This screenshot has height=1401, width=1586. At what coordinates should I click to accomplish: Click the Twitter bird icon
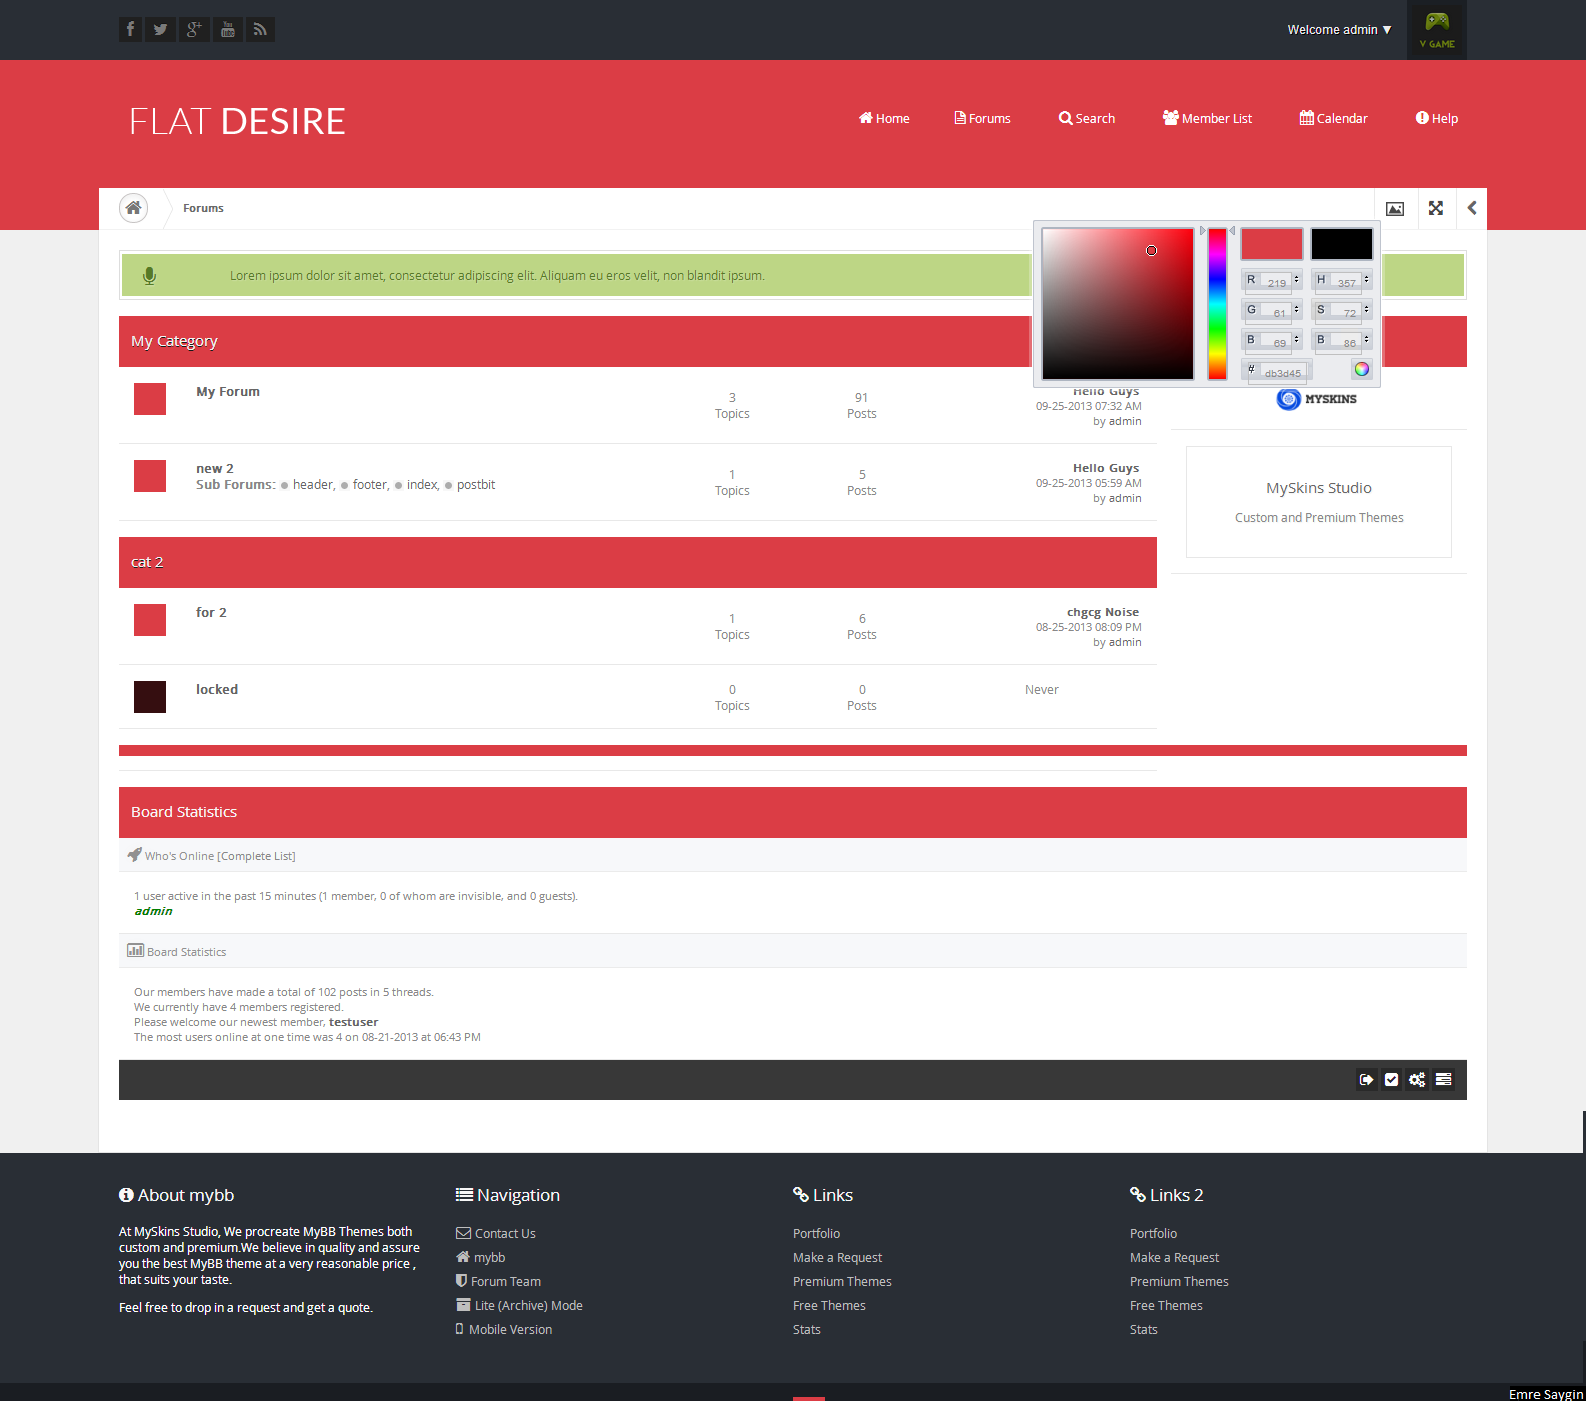pyautogui.click(x=160, y=30)
